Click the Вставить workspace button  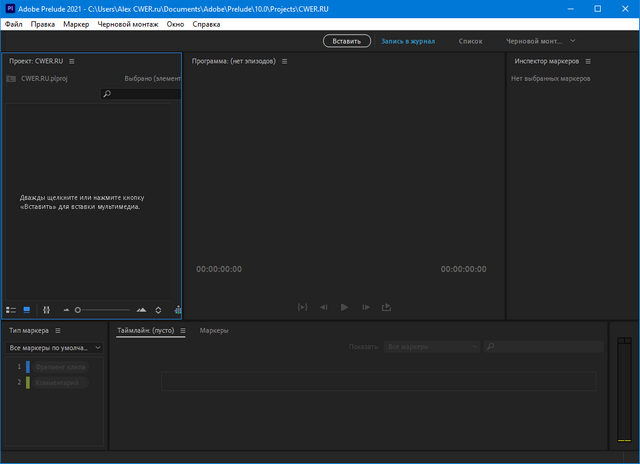pyautogui.click(x=347, y=41)
